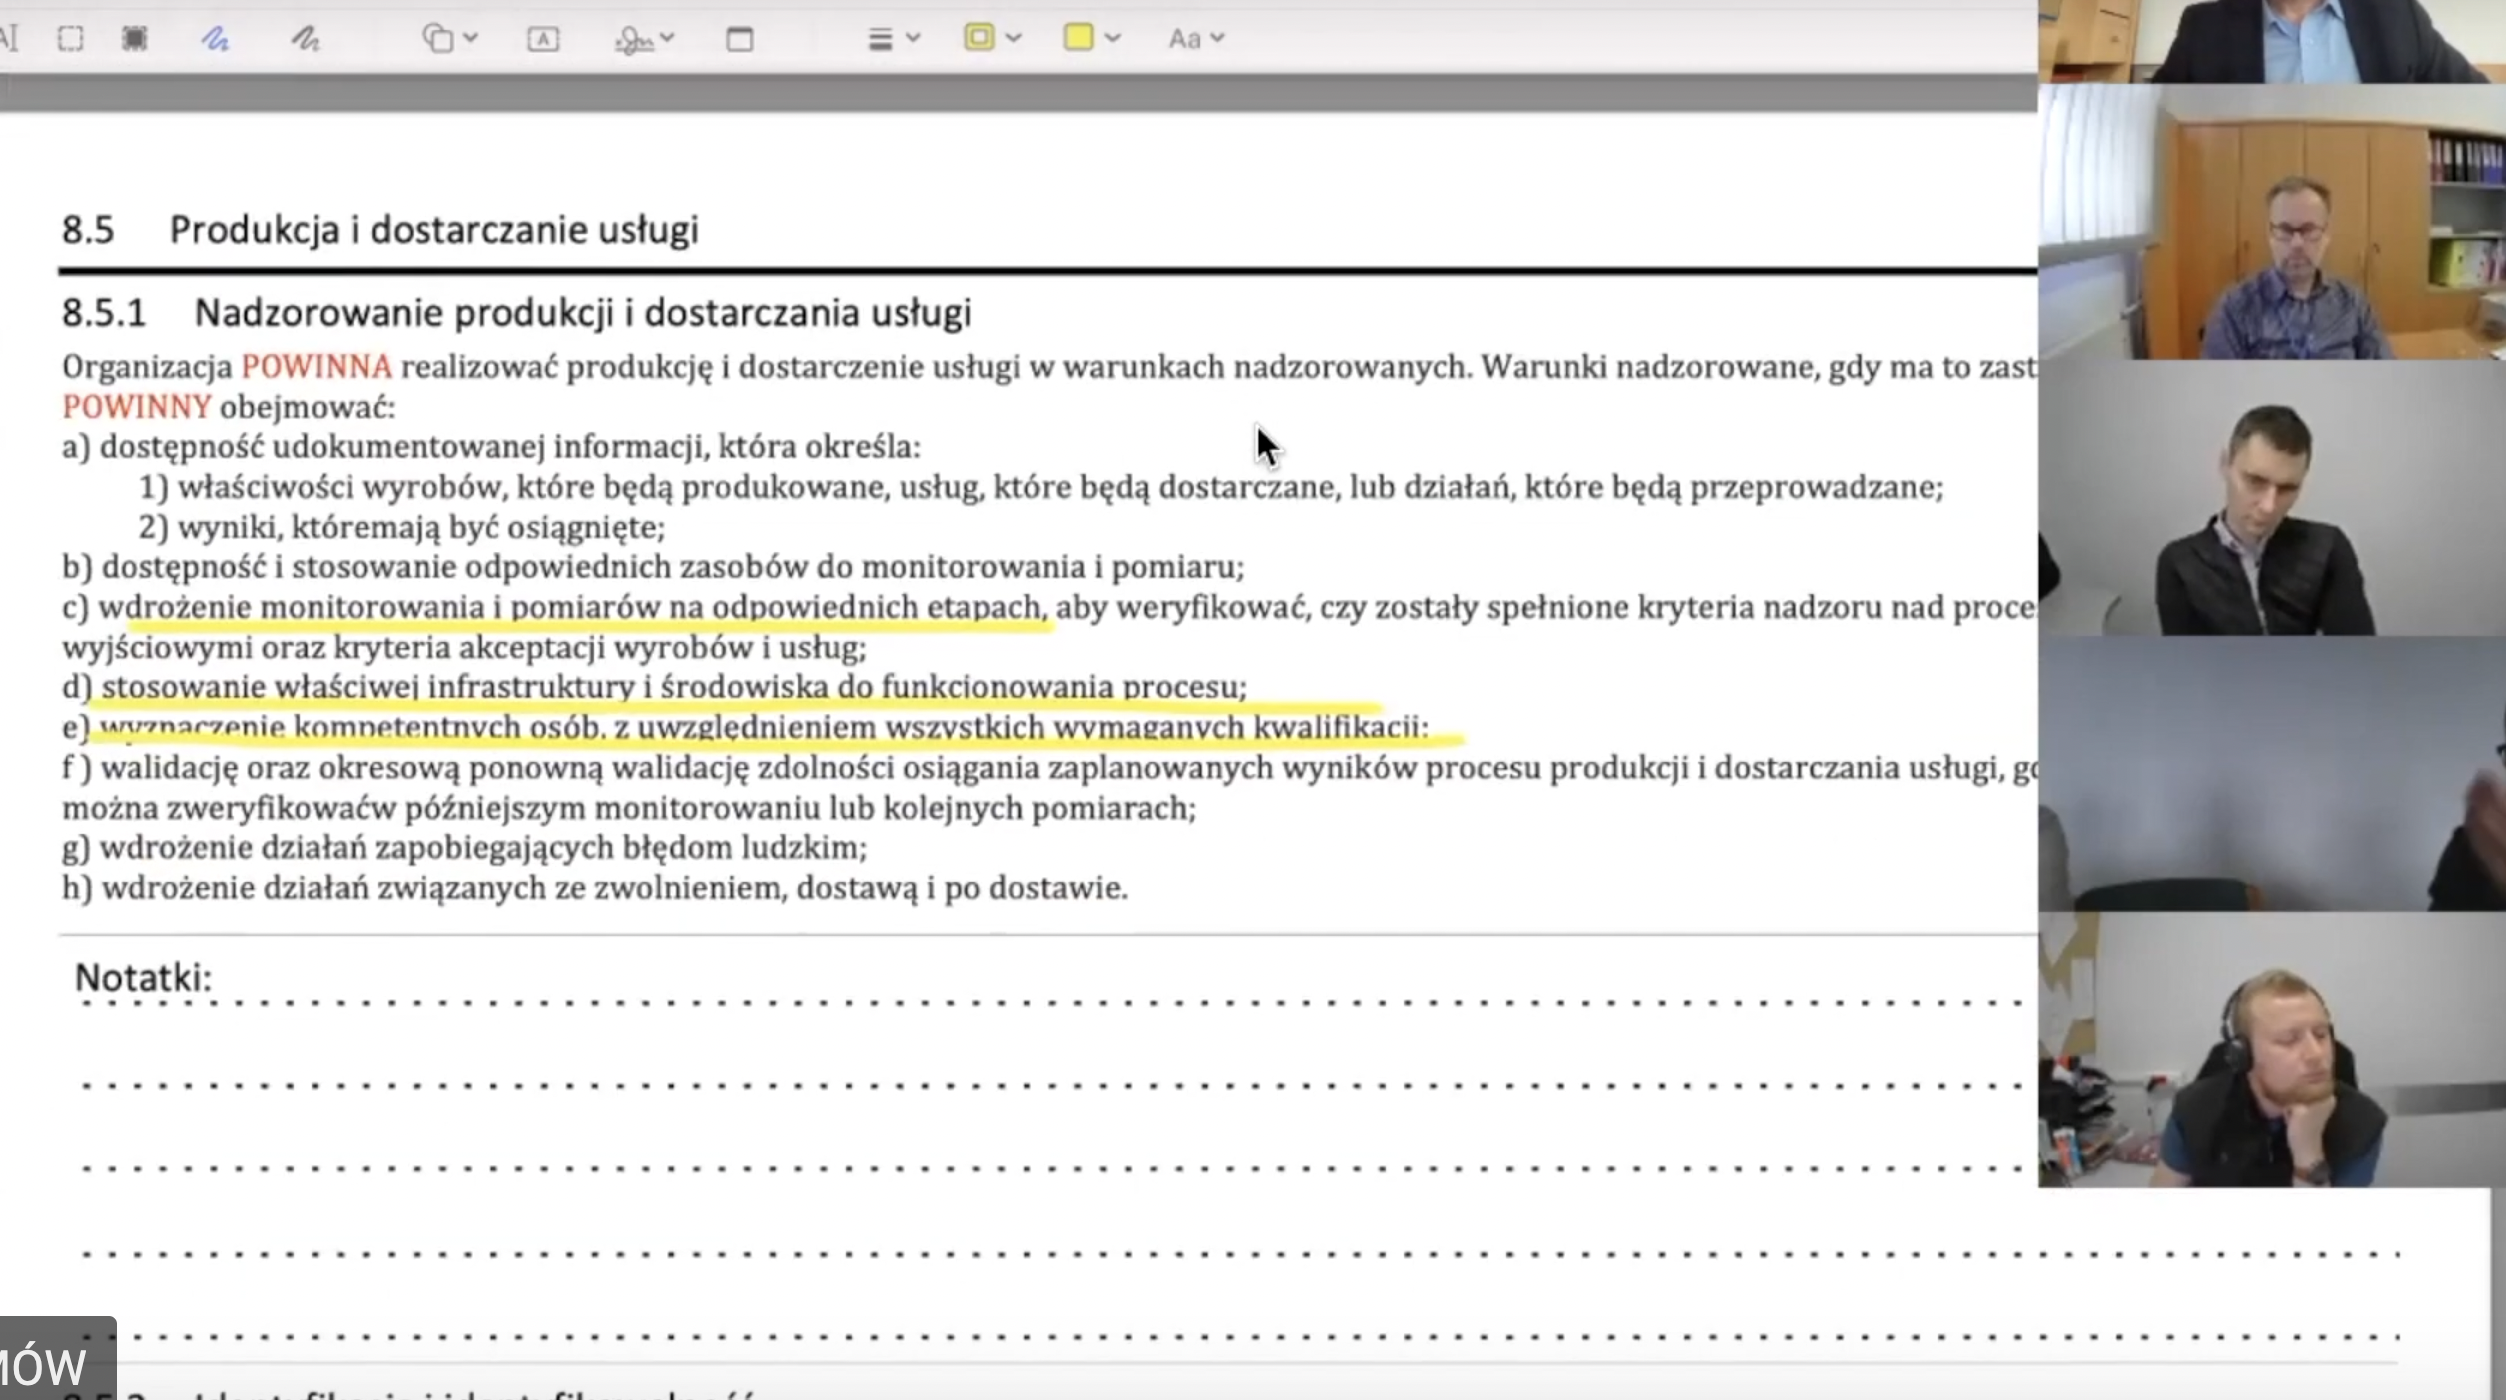Click line 'e) wyznaczenie kompetentnych osób'
Screen dimensions: 2506x1400
pyautogui.click(x=746, y=727)
